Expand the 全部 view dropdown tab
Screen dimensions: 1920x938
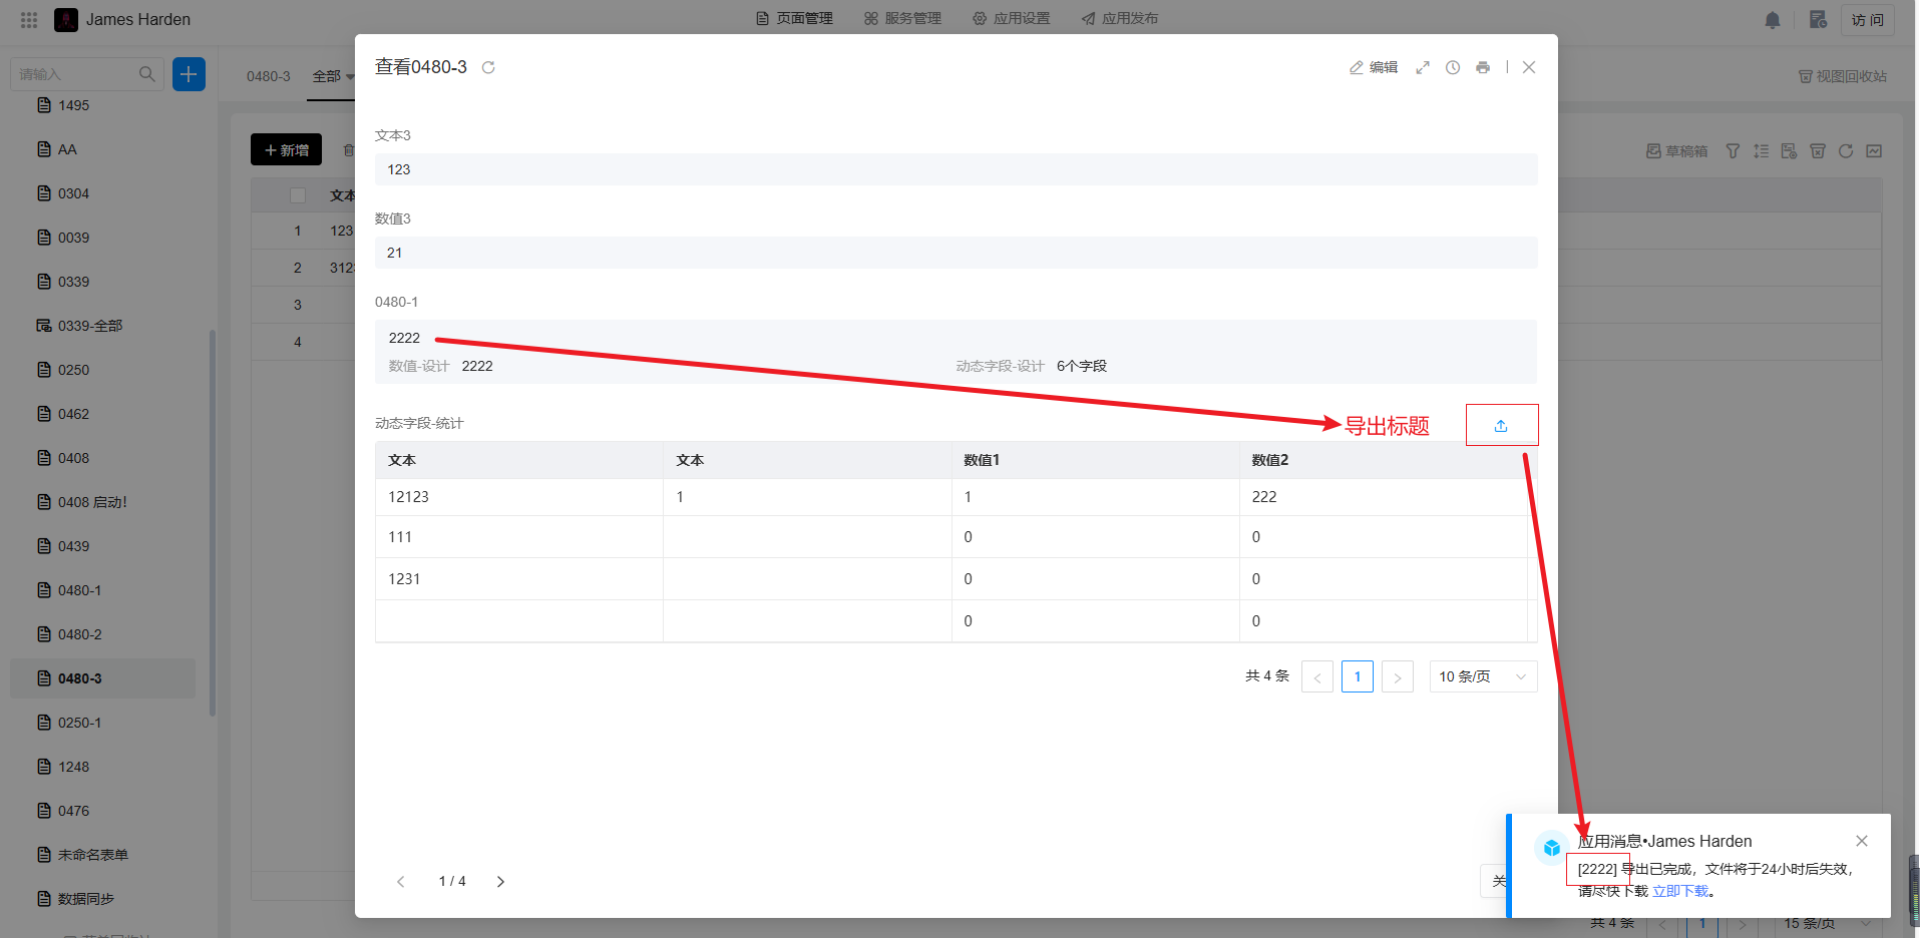pyautogui.click(x=332, y=76)
